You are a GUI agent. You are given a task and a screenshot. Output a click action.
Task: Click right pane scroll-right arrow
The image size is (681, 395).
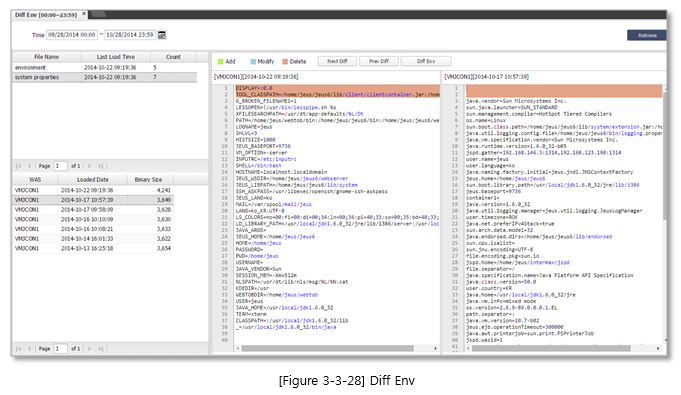coord(658,349)
